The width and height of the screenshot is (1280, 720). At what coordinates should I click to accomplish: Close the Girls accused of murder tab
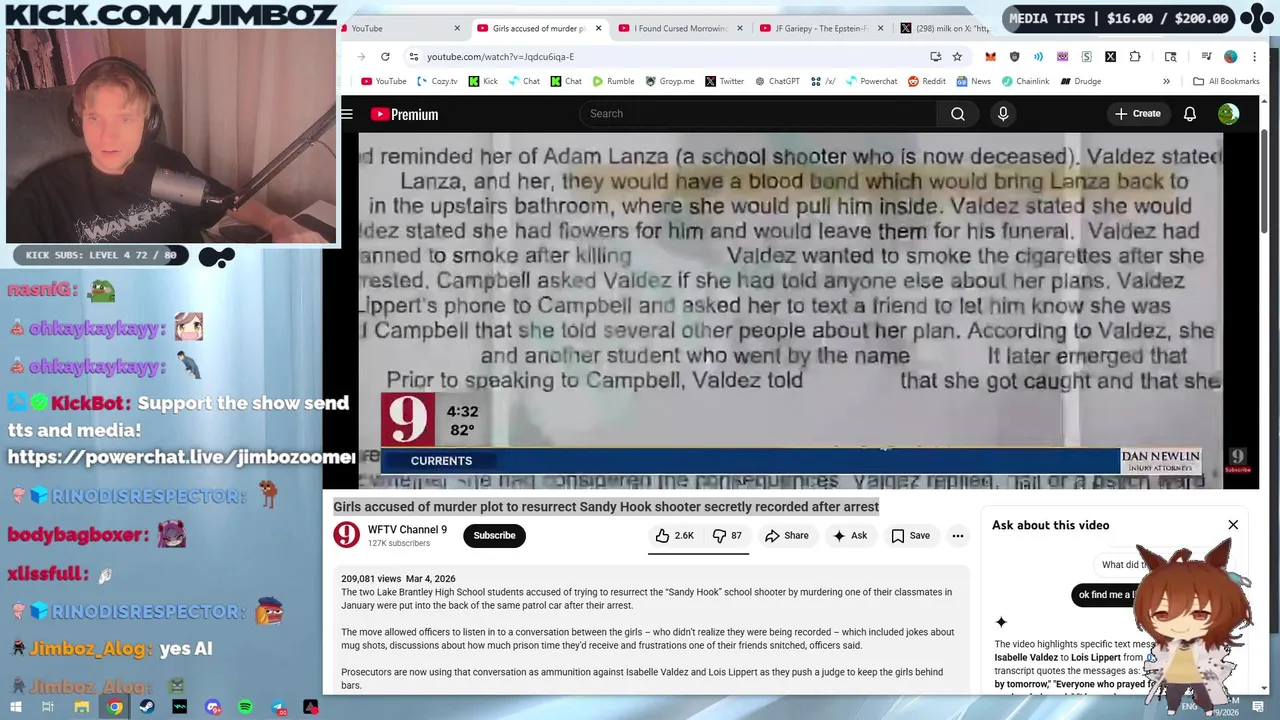coord(598,28)
